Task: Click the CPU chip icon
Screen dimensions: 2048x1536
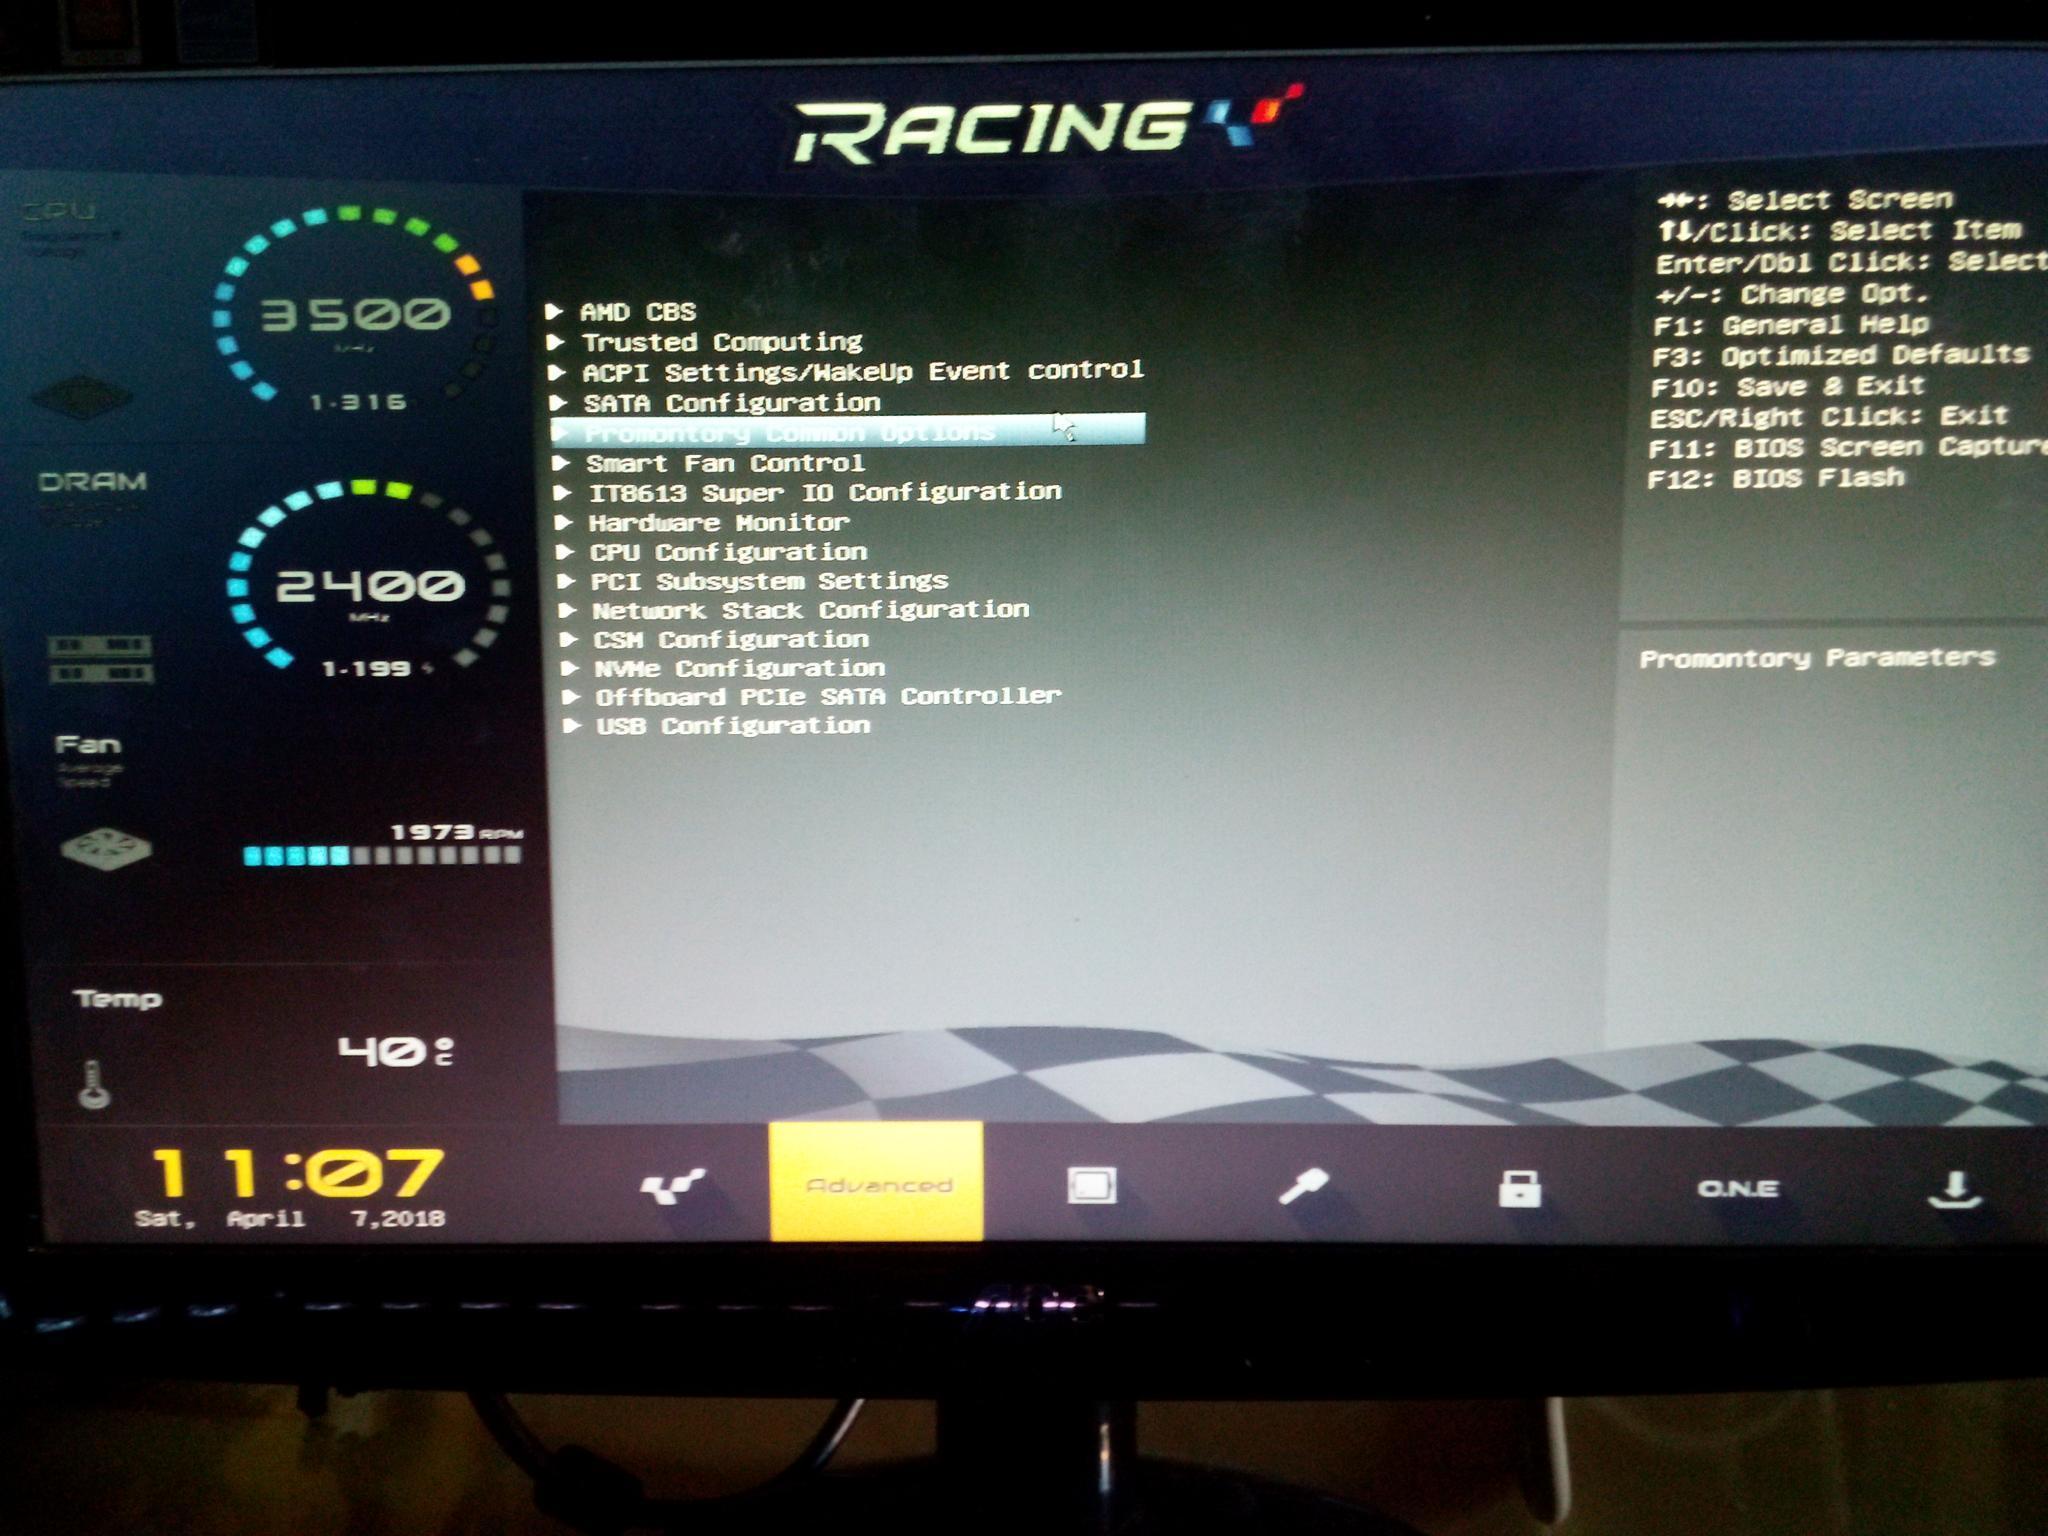Action: 82,397
